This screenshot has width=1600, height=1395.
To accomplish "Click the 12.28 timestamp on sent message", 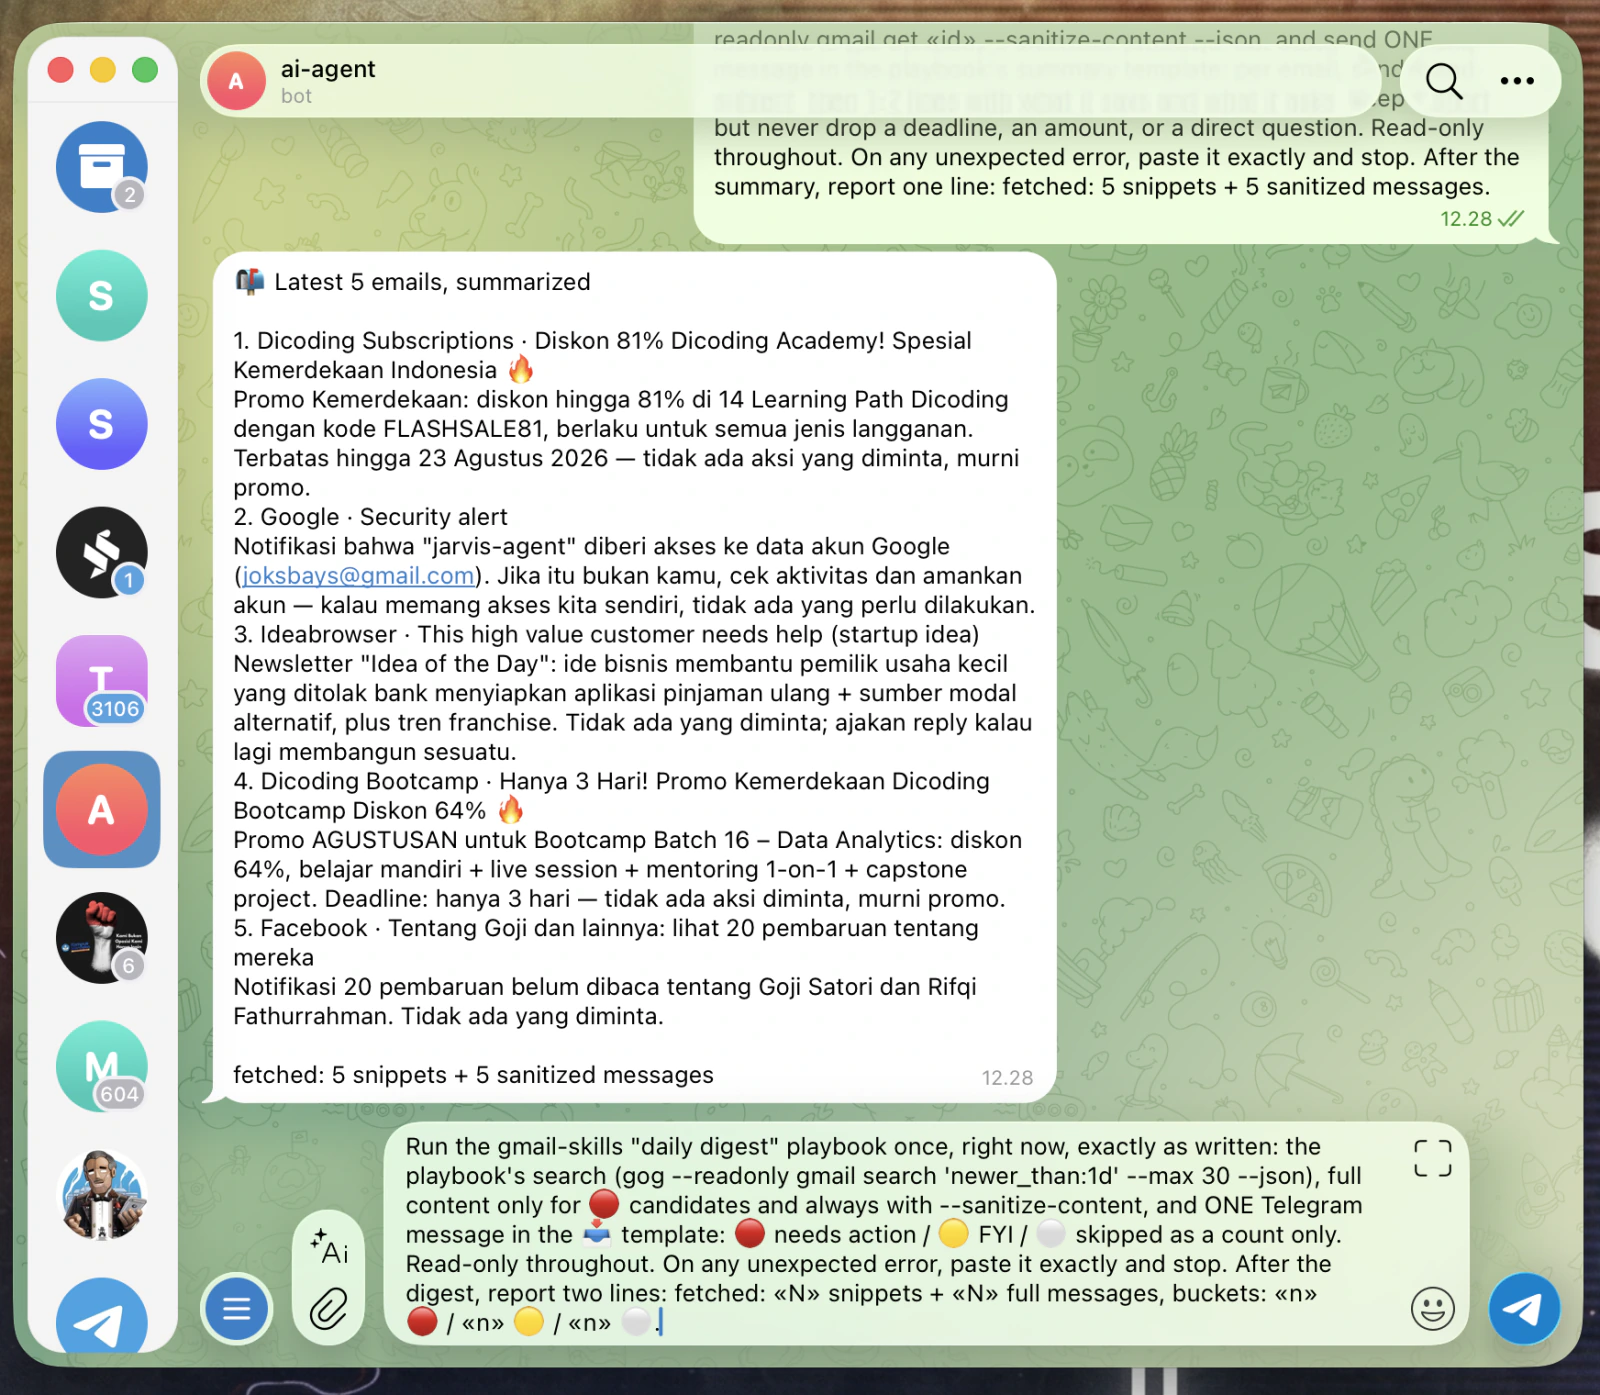I will [1465, 219].
